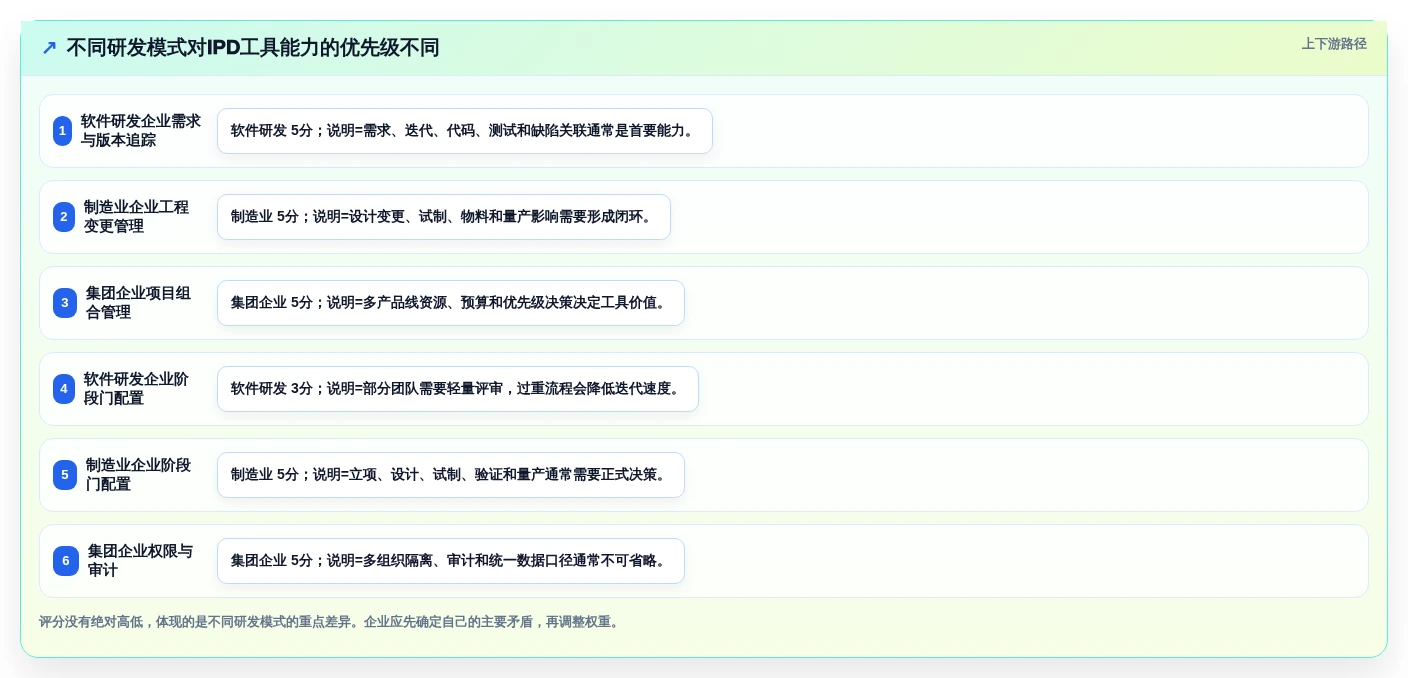Viewport: 1408px width, 678px height.
Task: Select number badge 5 for 制造业企业阶段门配置
Action: [65, 475]
